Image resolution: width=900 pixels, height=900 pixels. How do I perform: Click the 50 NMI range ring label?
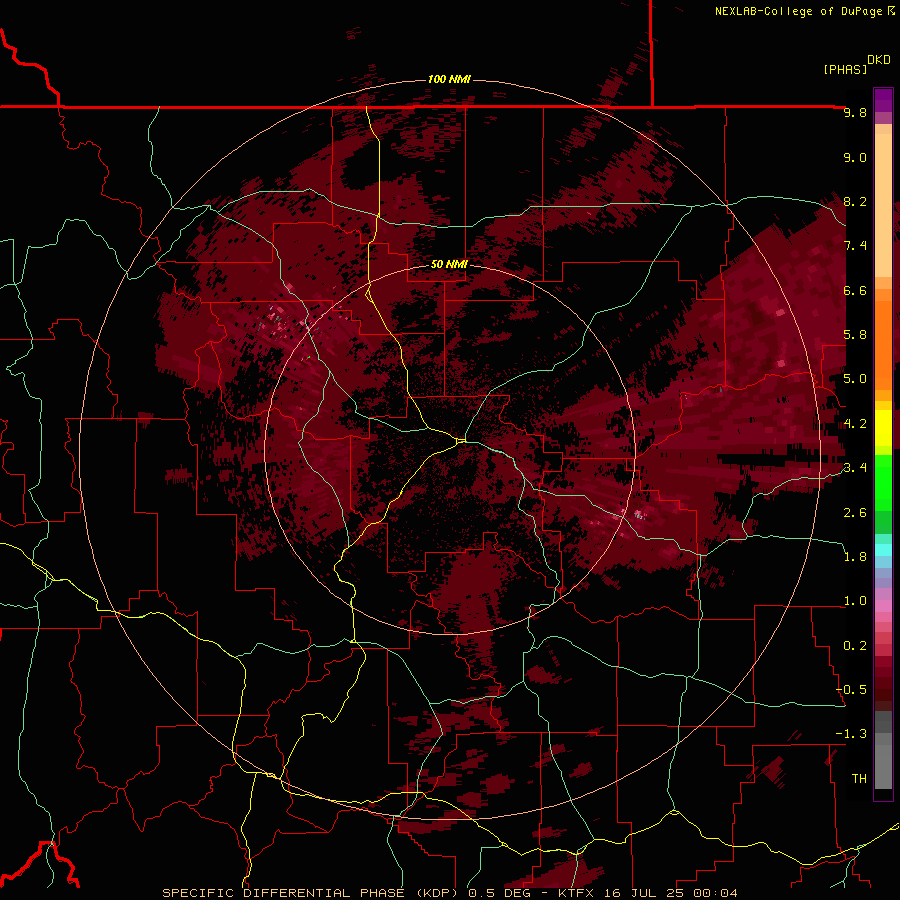coord(449,264)
